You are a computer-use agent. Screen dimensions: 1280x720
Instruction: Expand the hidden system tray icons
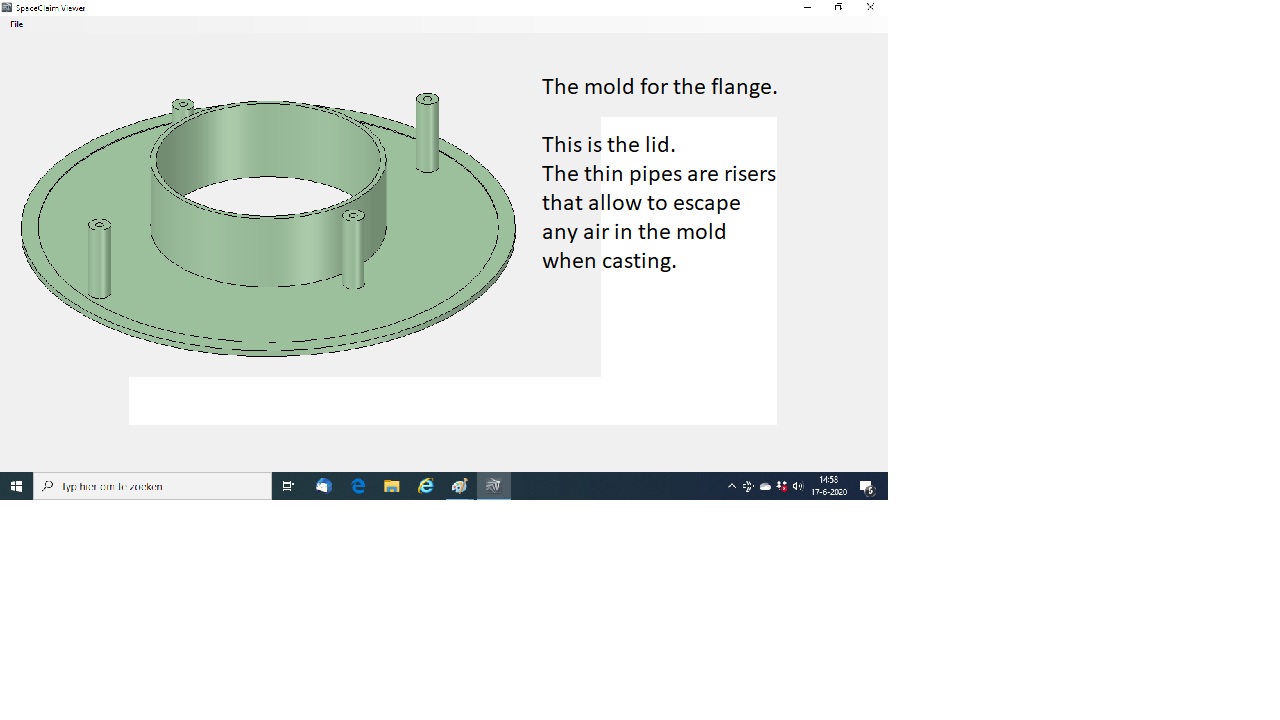click(731, 486)
